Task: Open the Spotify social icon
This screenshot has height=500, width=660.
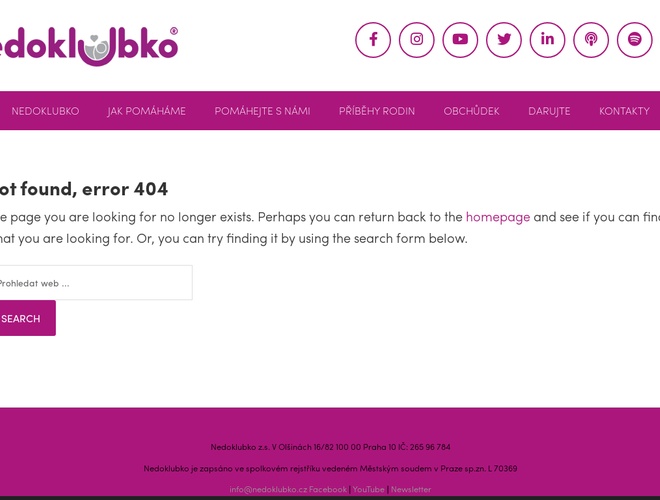Action: click(x=635, y=40)
